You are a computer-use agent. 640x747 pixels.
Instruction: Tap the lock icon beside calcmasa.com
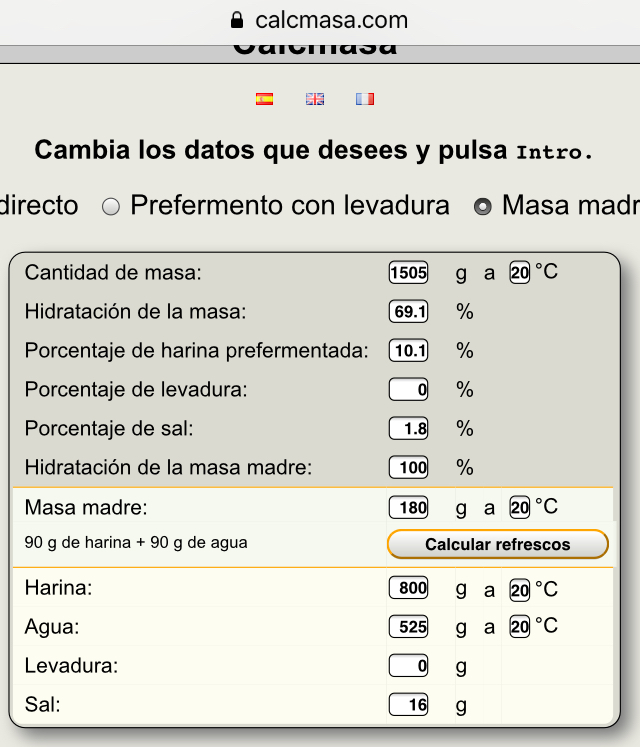coord(237,20)
